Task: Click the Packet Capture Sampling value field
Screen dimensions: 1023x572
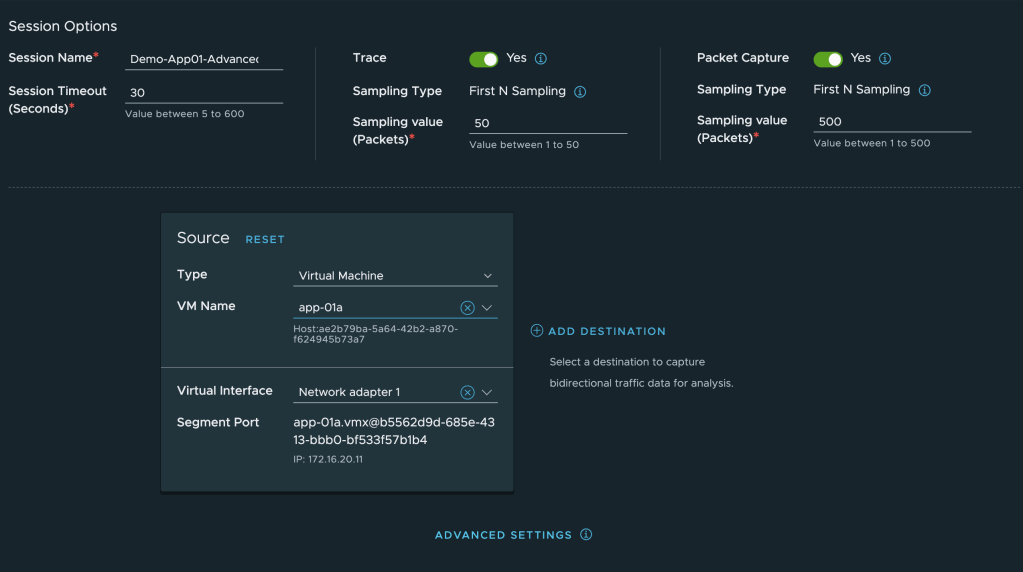Action: [x=891, y=122]
